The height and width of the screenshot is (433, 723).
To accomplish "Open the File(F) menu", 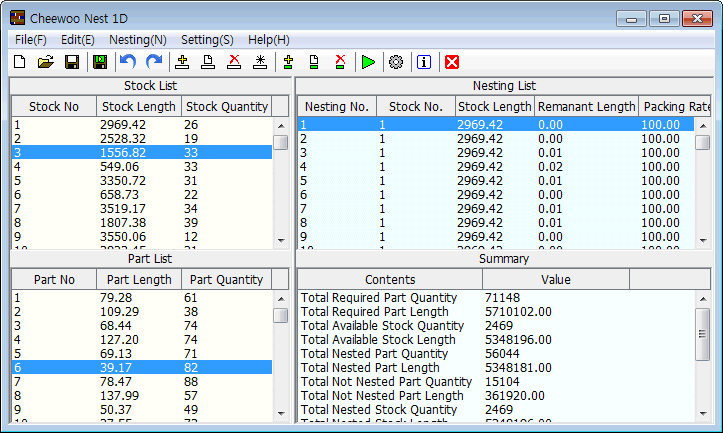I will [x=30, y=40].
